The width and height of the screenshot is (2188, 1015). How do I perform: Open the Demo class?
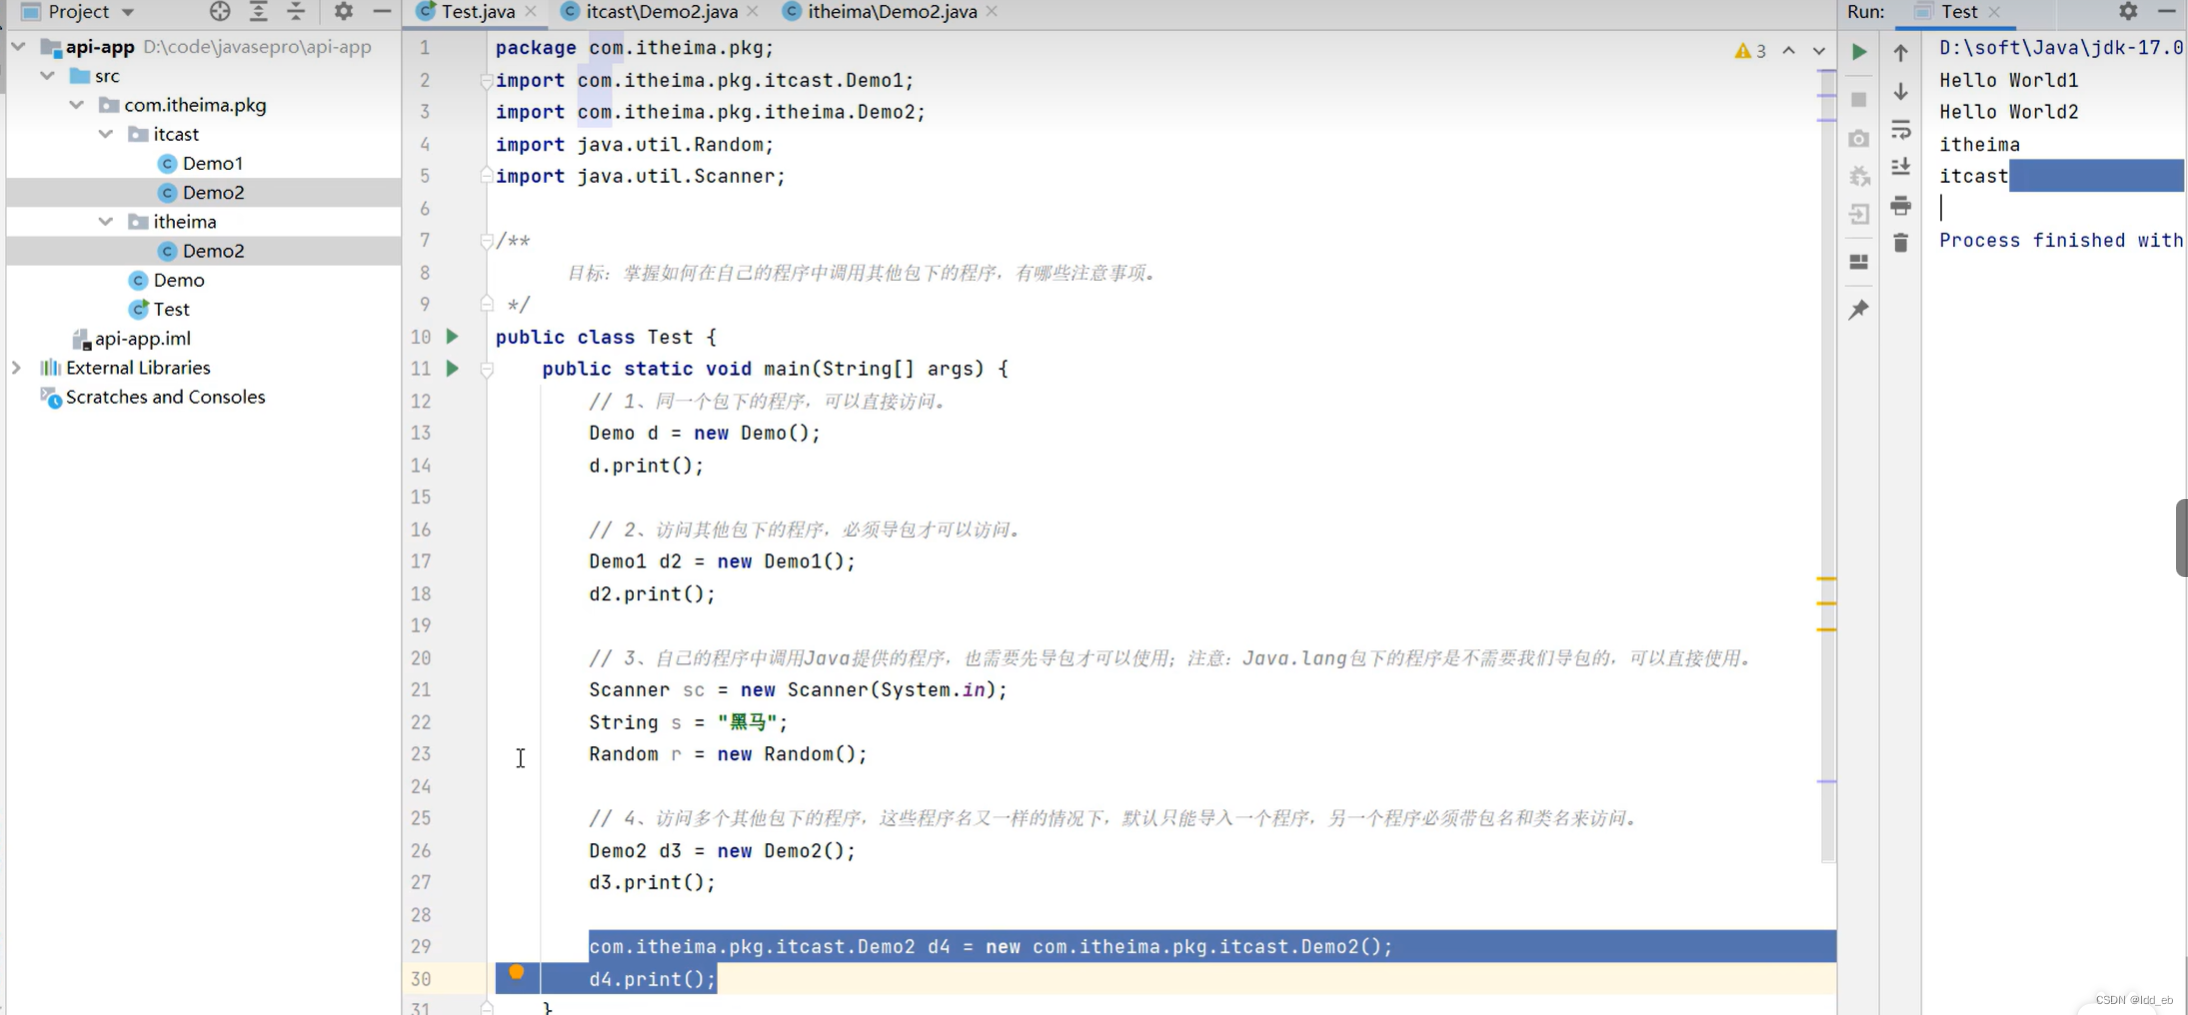(x=167, y=280)
